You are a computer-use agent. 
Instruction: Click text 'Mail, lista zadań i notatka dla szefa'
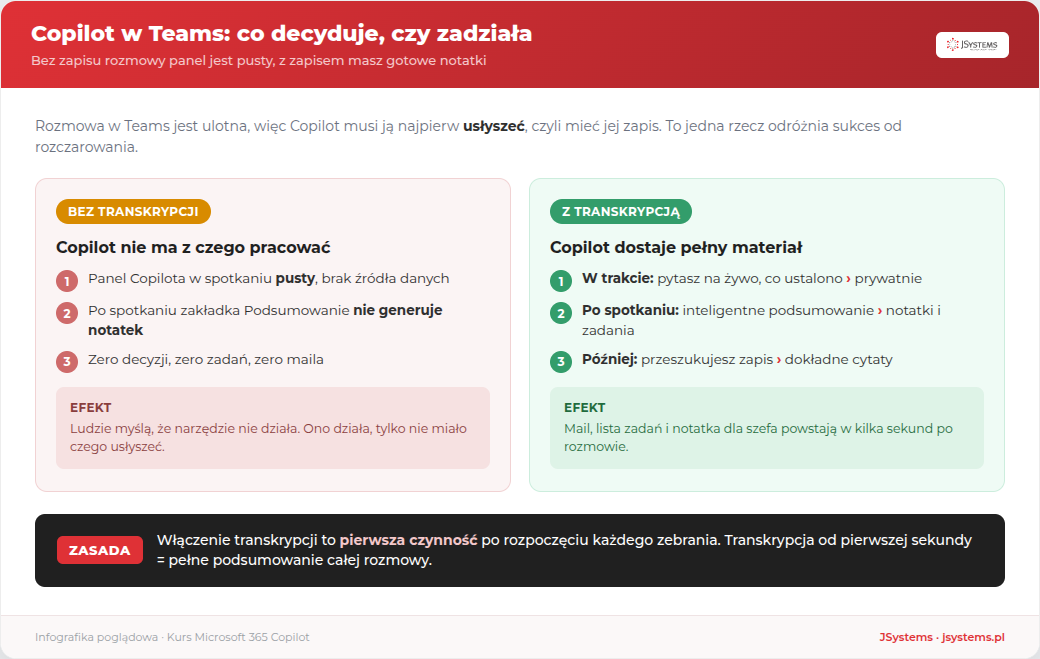[670, 429]
